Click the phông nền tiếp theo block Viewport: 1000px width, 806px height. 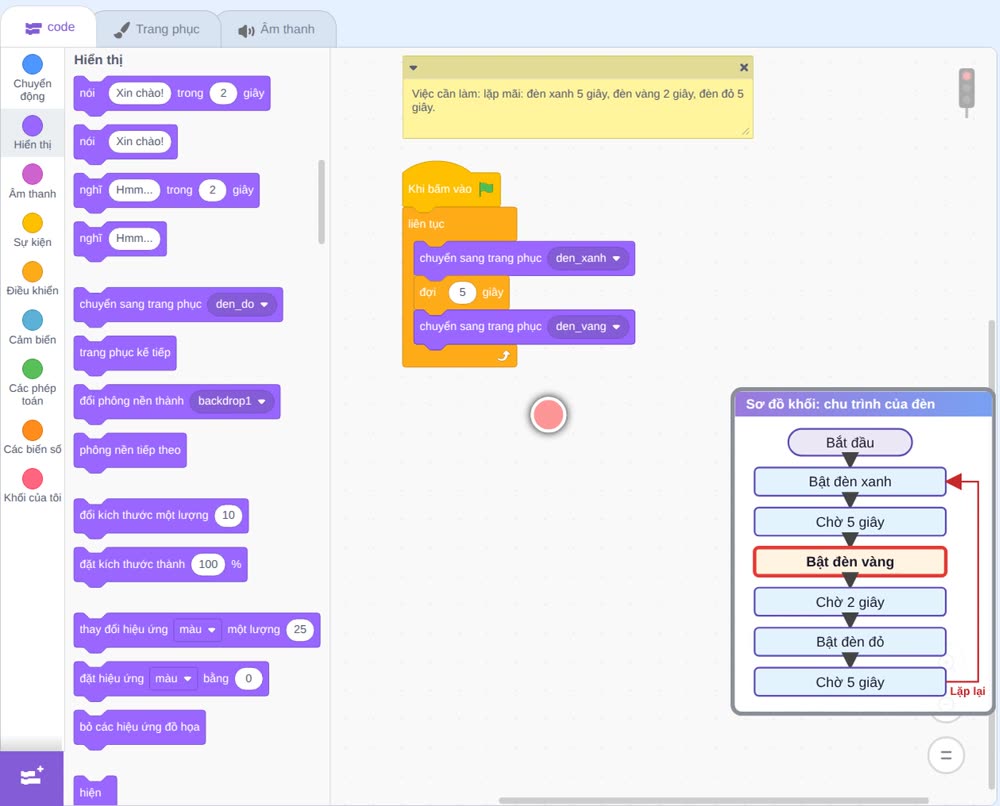click(x=130, y=450)
